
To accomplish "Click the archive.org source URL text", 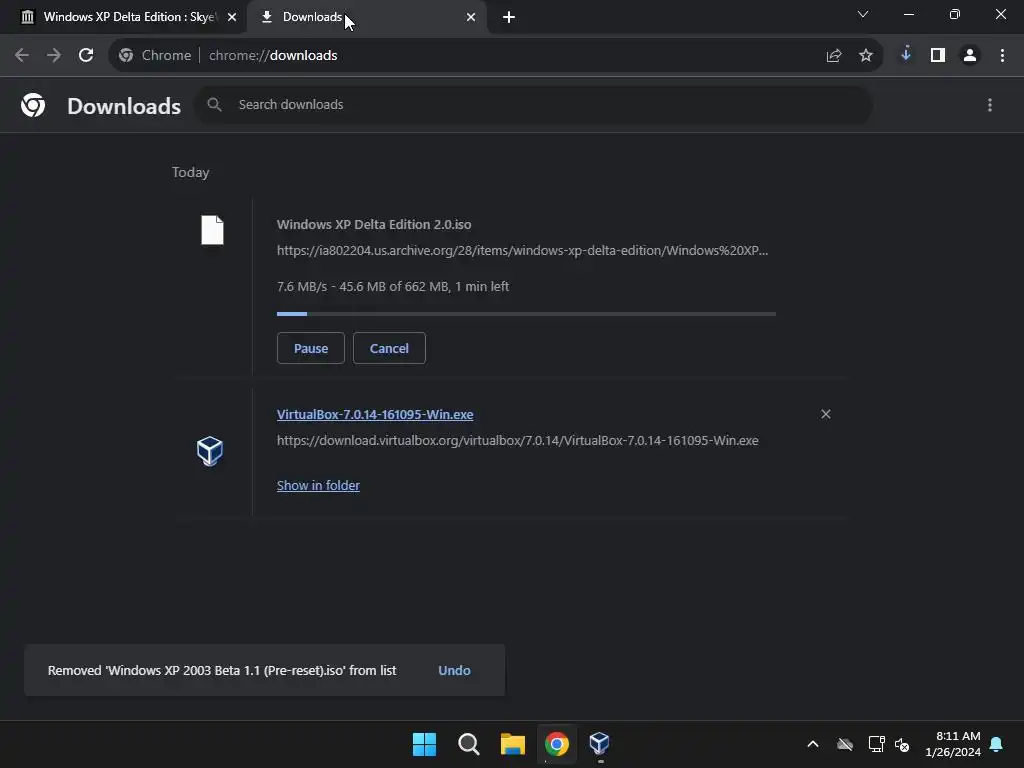I will click(x=522, y=250).
